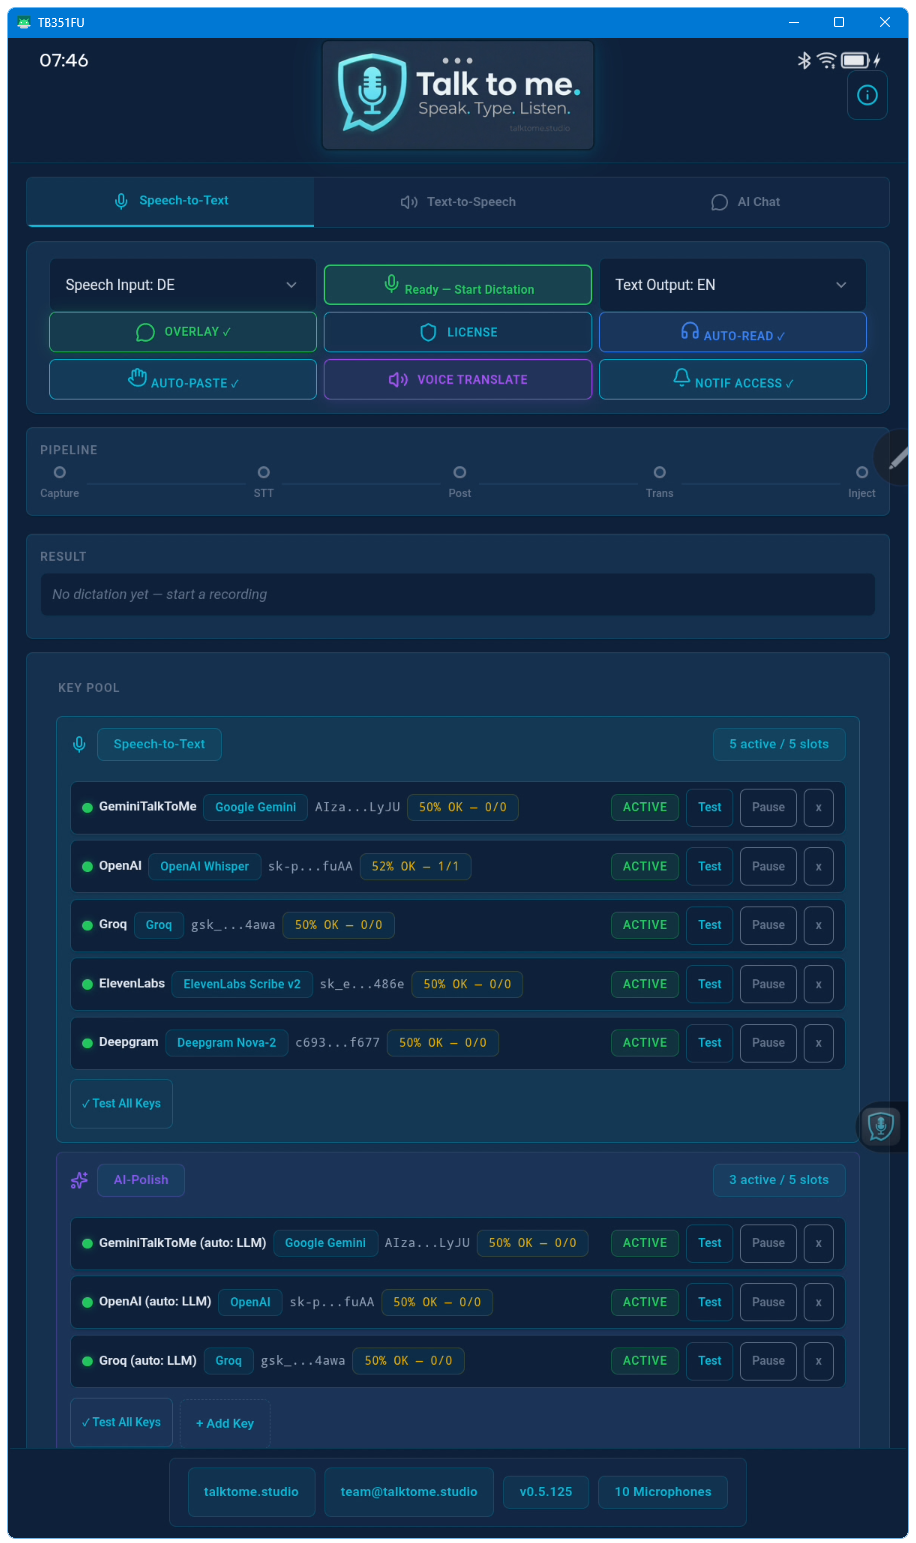Click the STT pipeline step marker
The height and width of the screenshot is (1543, 916).
tap(264, 472)
